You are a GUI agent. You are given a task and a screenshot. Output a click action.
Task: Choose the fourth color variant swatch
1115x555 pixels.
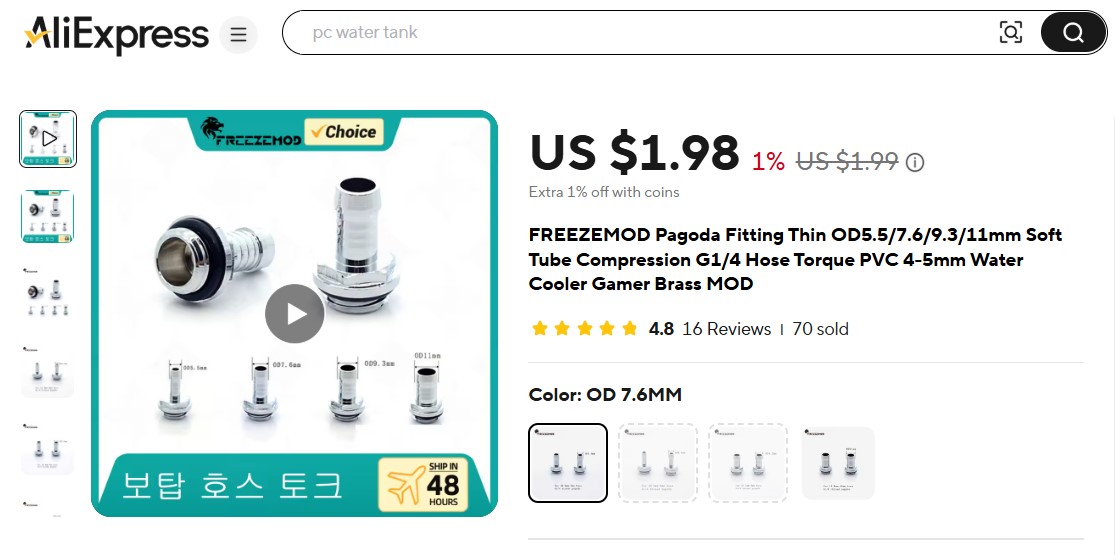coord(838,462)
